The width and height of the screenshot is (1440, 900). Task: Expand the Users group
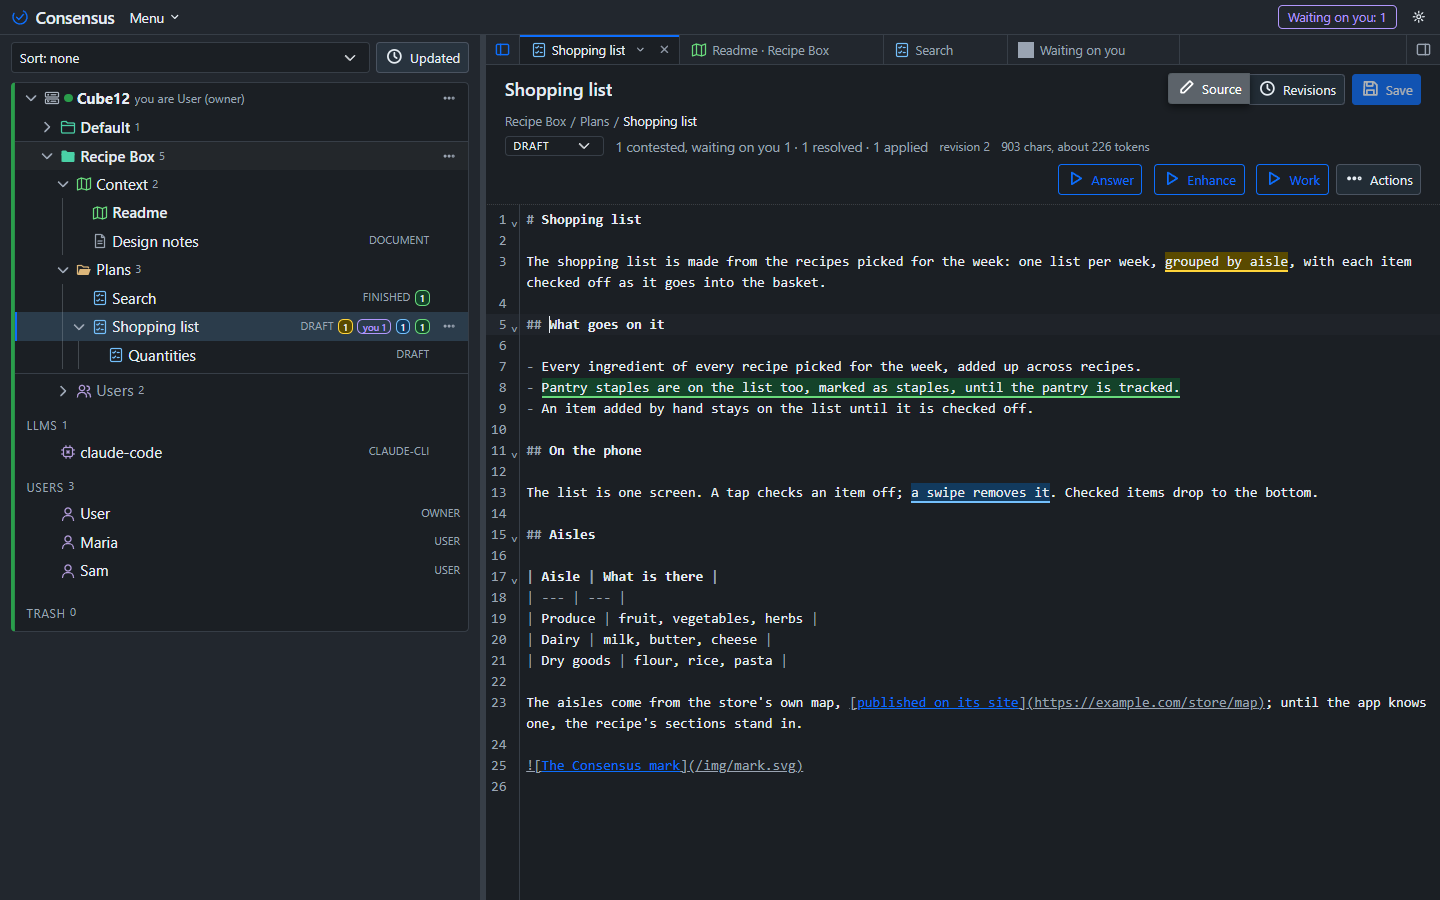[63, 391]
